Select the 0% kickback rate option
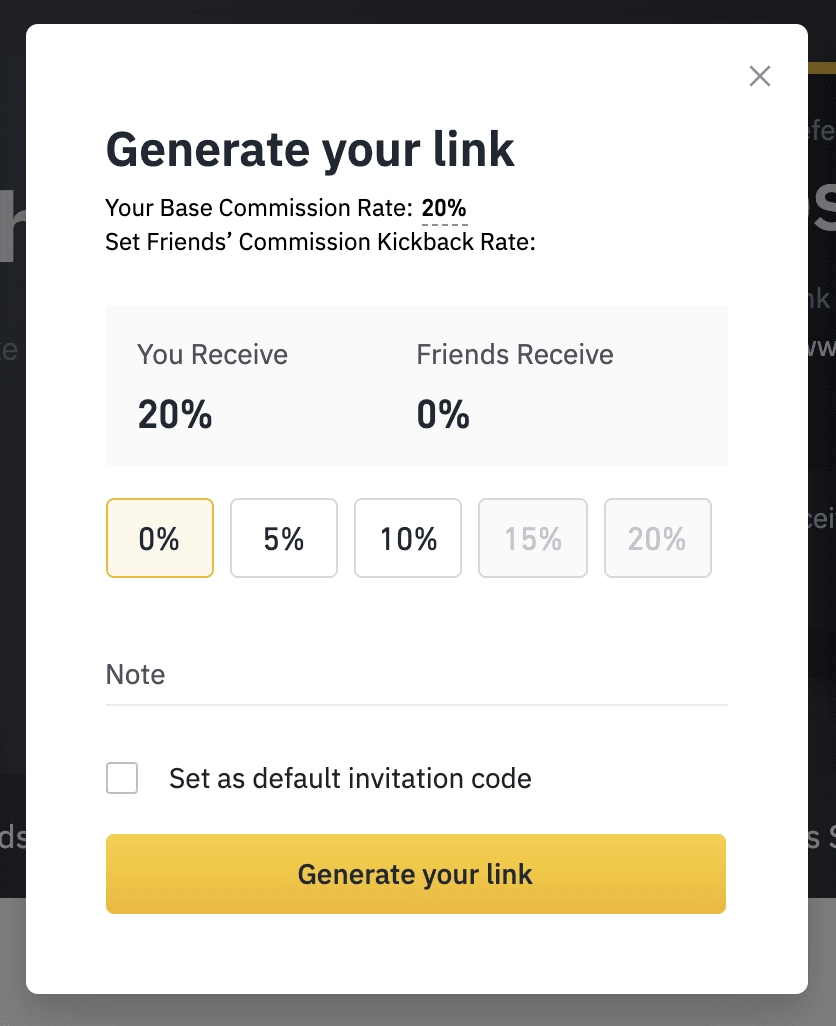 (x=160, y=539)
